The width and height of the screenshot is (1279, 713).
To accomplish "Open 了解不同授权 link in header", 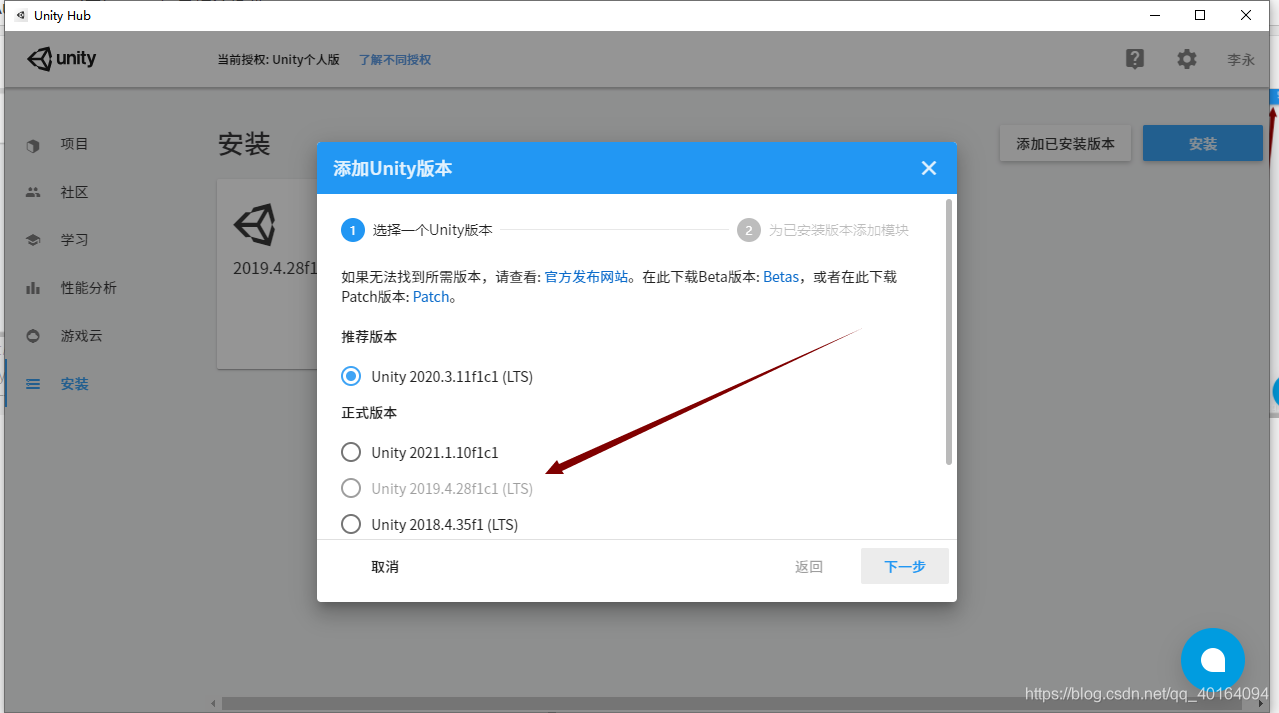I will click(x=395, y=60).
